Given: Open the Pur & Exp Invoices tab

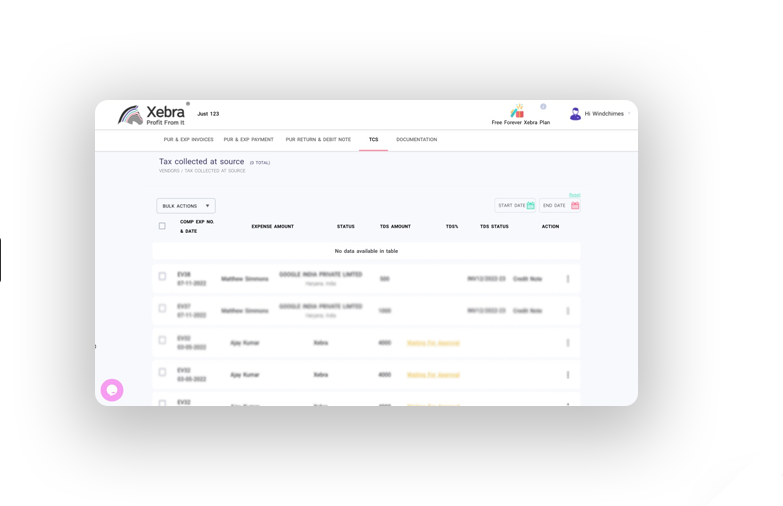Looking at the screenshot, I should [188, 140].
